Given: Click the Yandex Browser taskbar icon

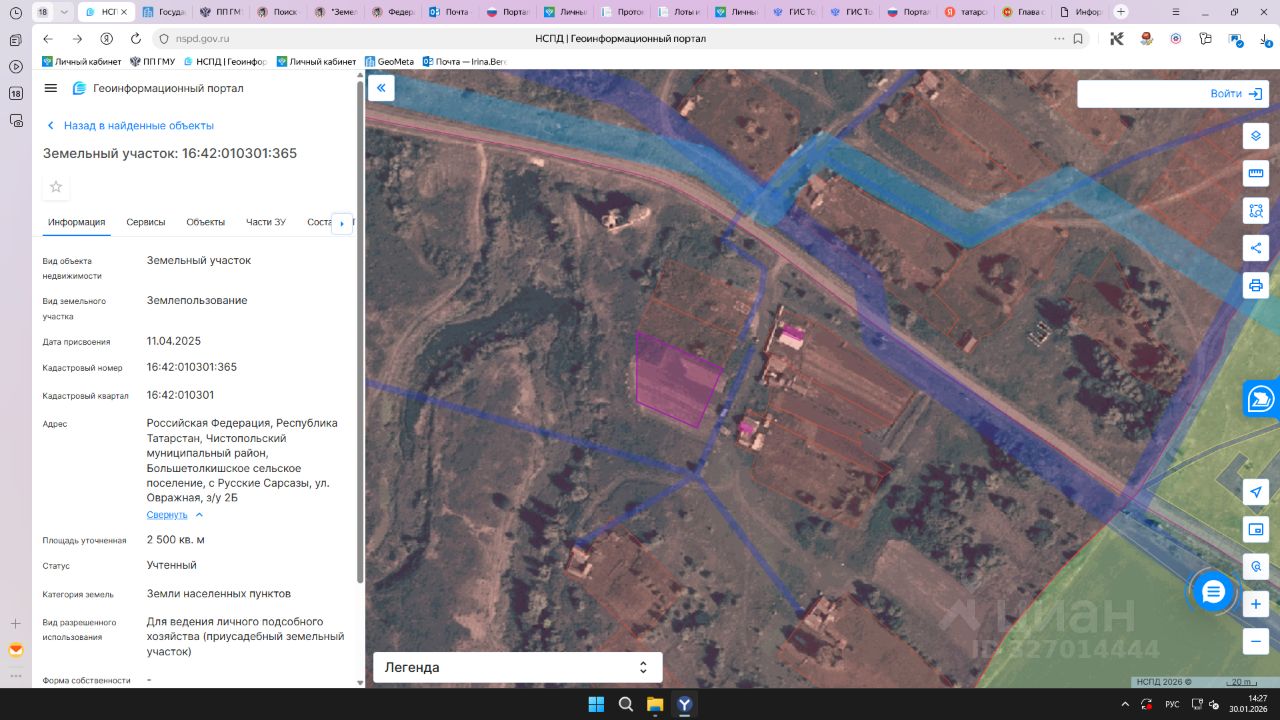Looking at the screenshot, I should pos(685,704).
